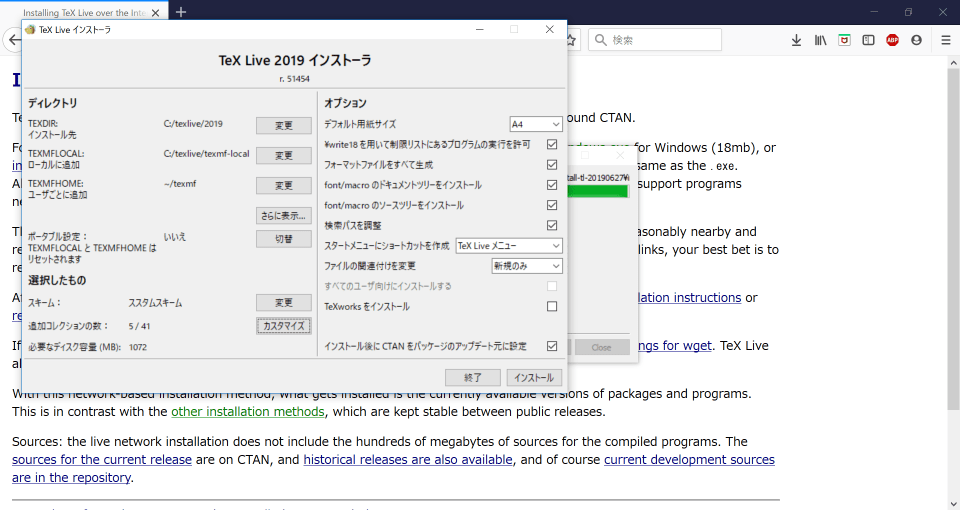Viewport: 960px width, 510px height.
Task: Click the bookmark star icon
Action: pyautogui.click(x=571, y=40)
